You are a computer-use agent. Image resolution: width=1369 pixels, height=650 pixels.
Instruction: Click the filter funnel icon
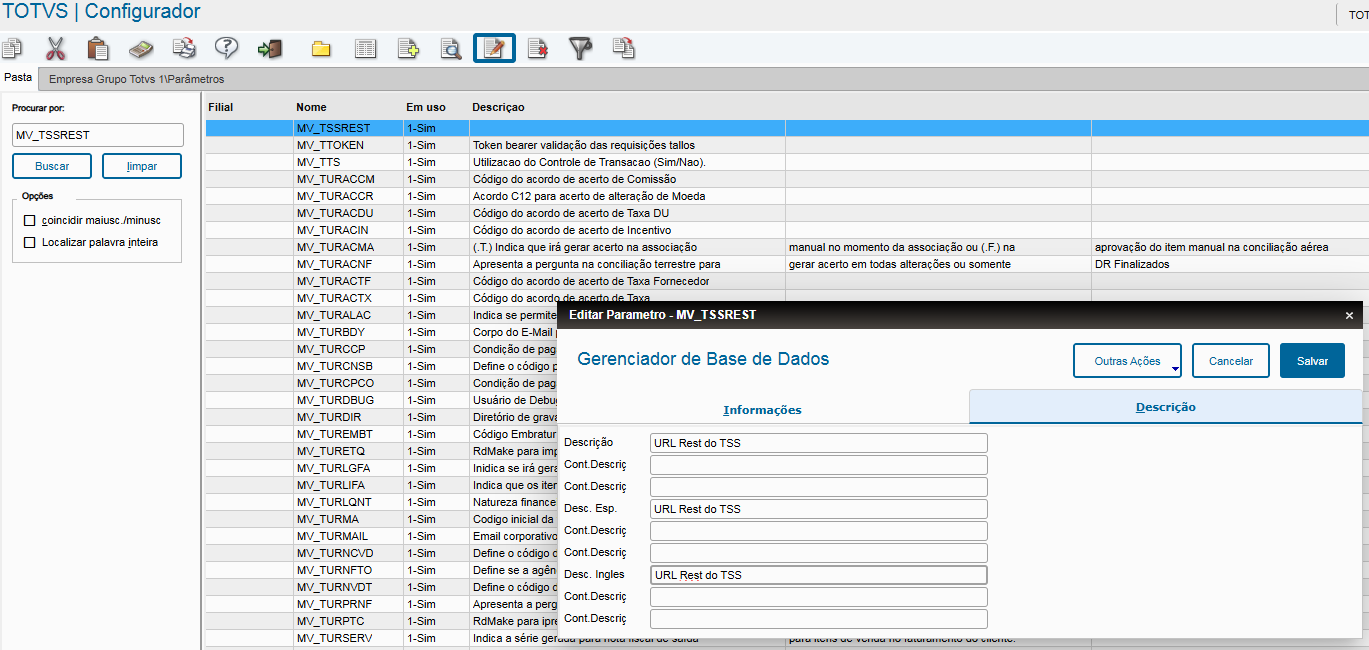pyautogui.click(x=581, y=48)
